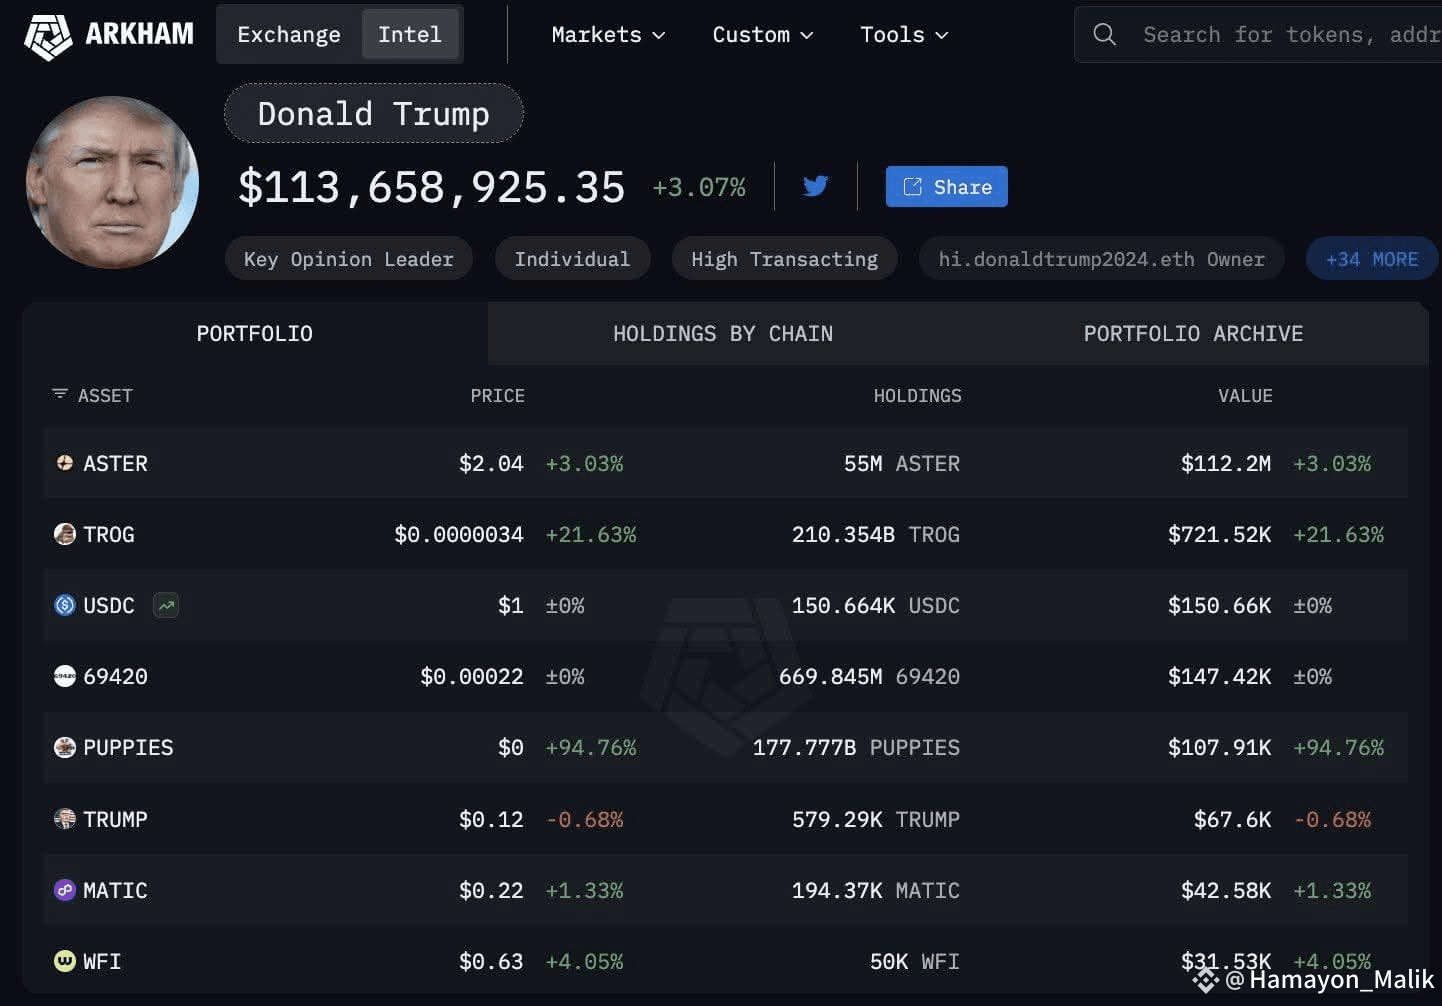Image resolution: width=1442 pixels, height=1006 pixels.
Task: Open the HOLDINGS BY CHAIN tab
Action: tap(723, 333)
